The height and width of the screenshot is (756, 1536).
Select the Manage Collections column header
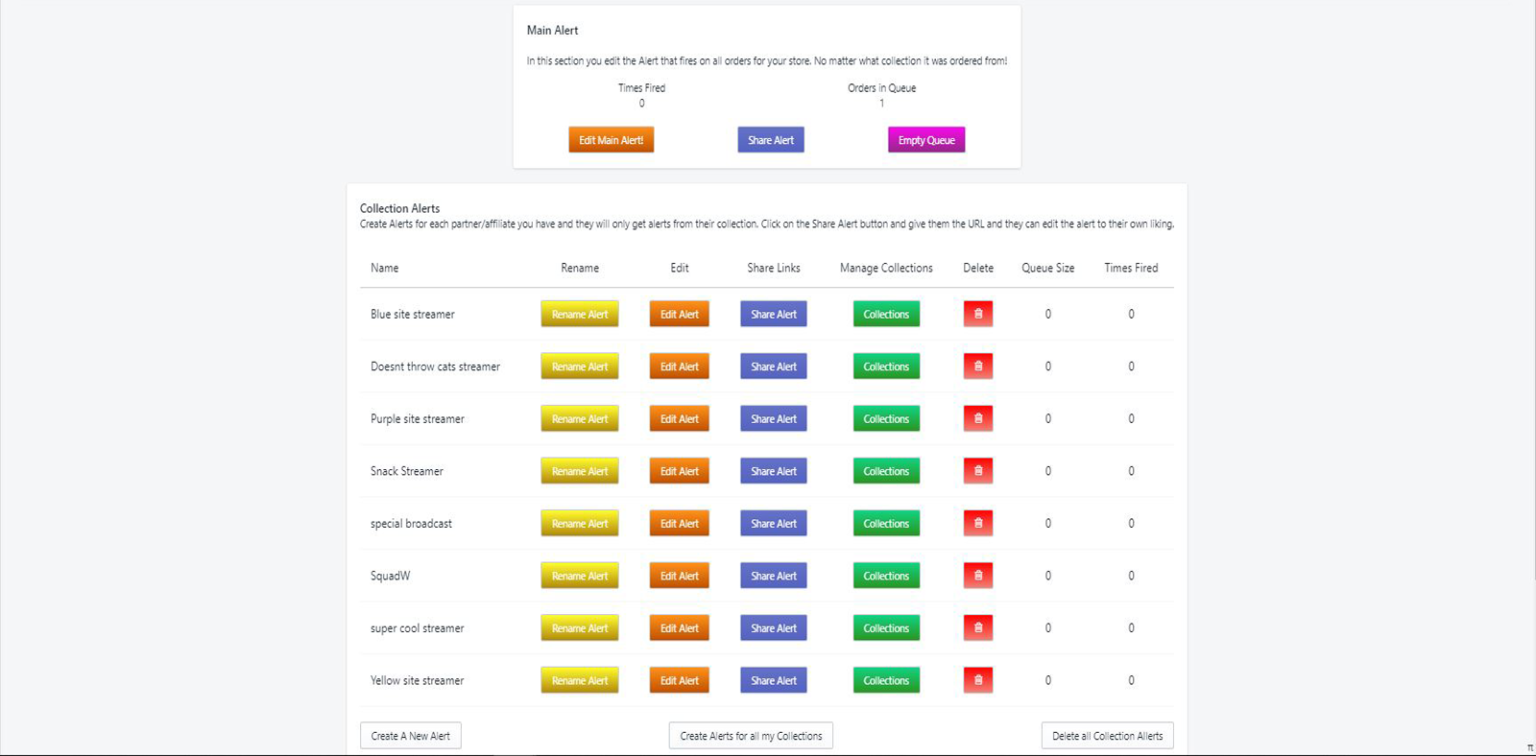886,268
